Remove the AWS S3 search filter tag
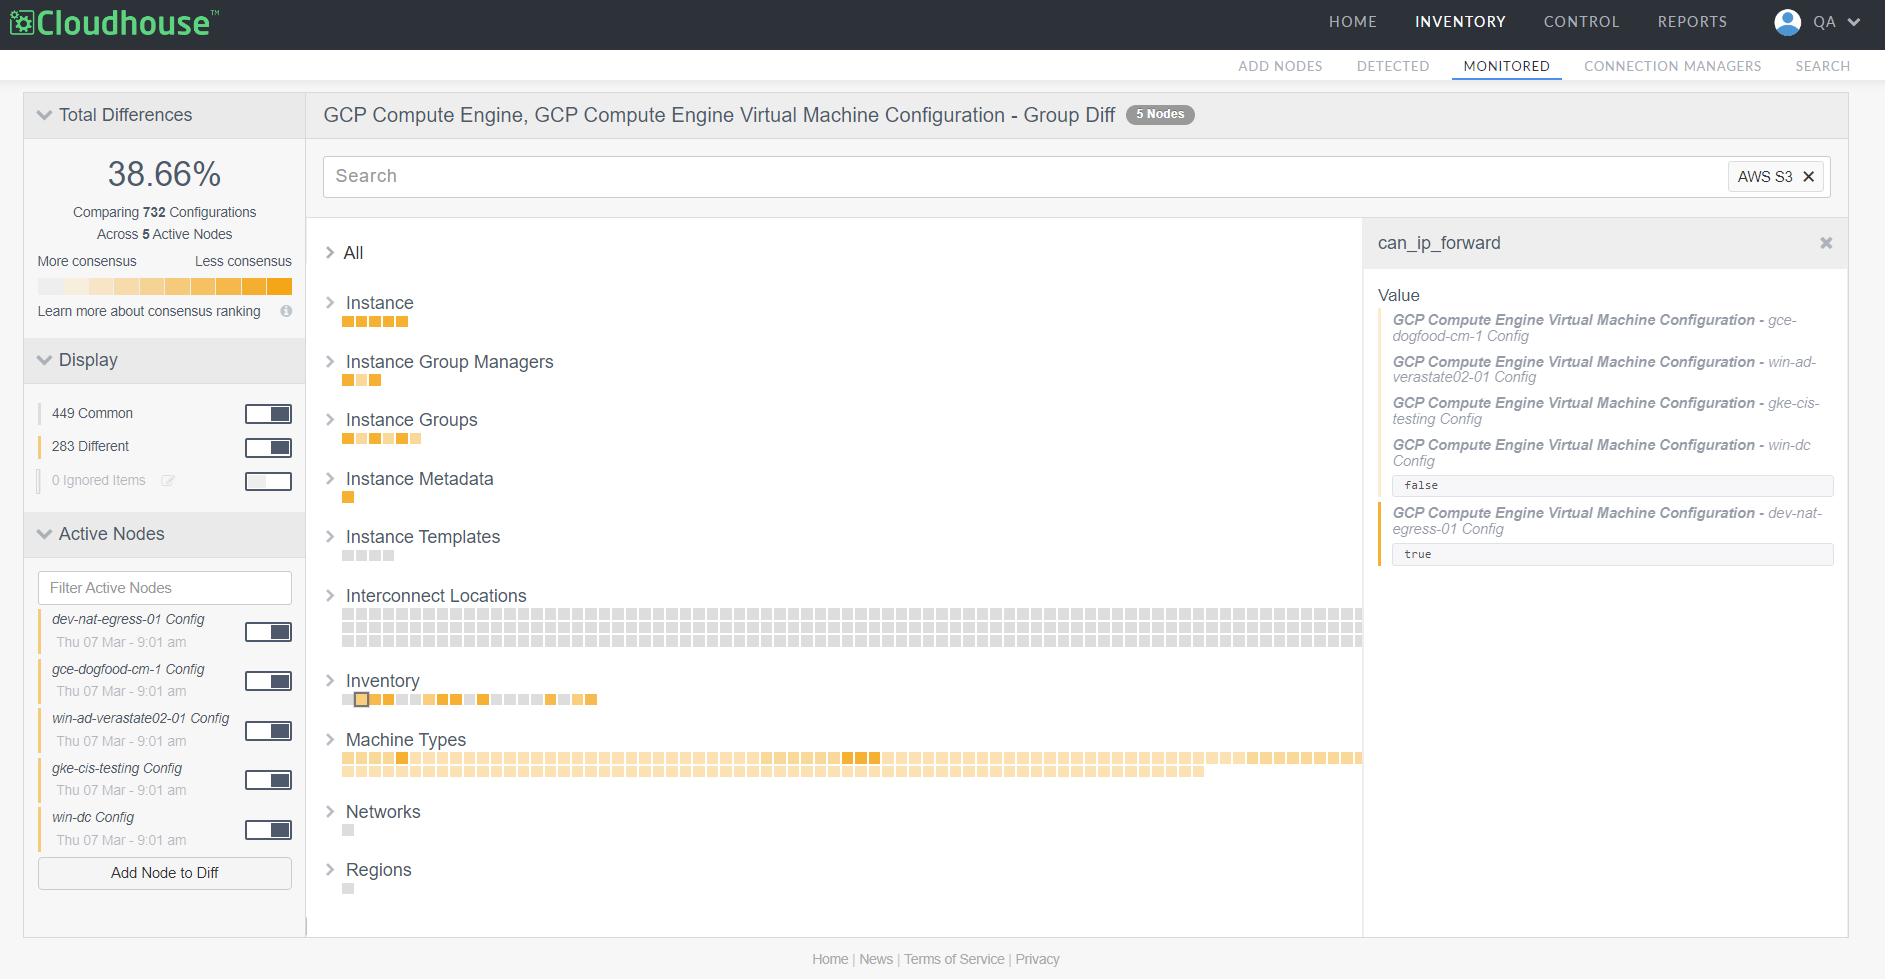This screenshot has width=1885, height=979. click(1808, 177)
